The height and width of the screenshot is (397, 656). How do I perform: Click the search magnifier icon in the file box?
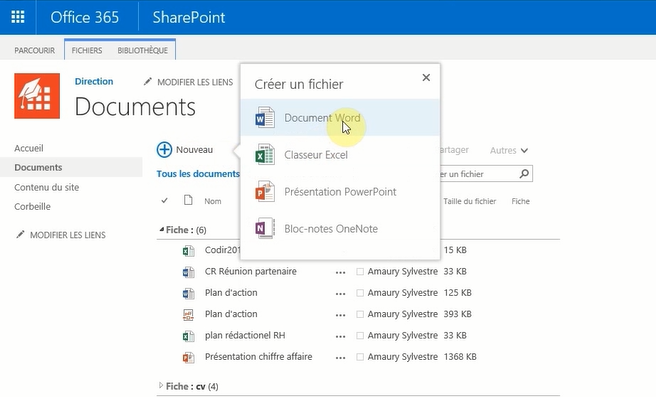tap(524, 174)
